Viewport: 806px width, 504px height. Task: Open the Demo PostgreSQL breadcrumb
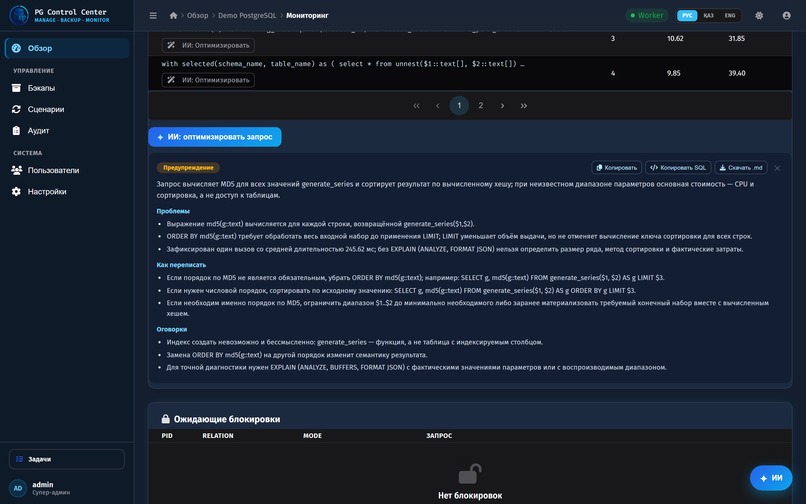(x=247, y=15)
